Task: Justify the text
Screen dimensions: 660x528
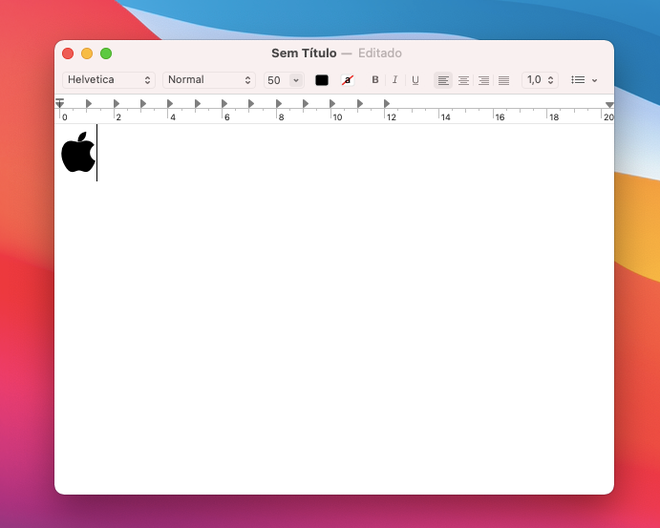Action: coord(504,80)
